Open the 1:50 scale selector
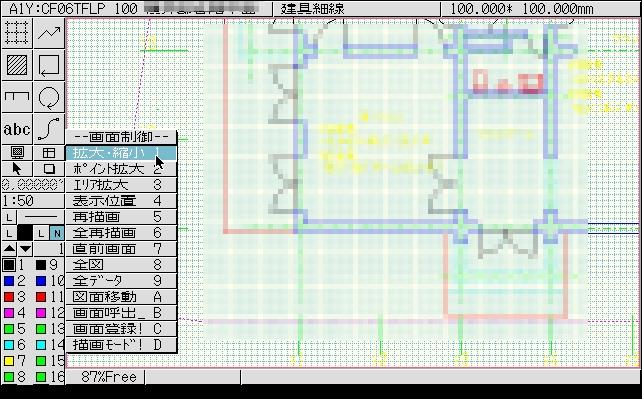 tap(33, 201)
